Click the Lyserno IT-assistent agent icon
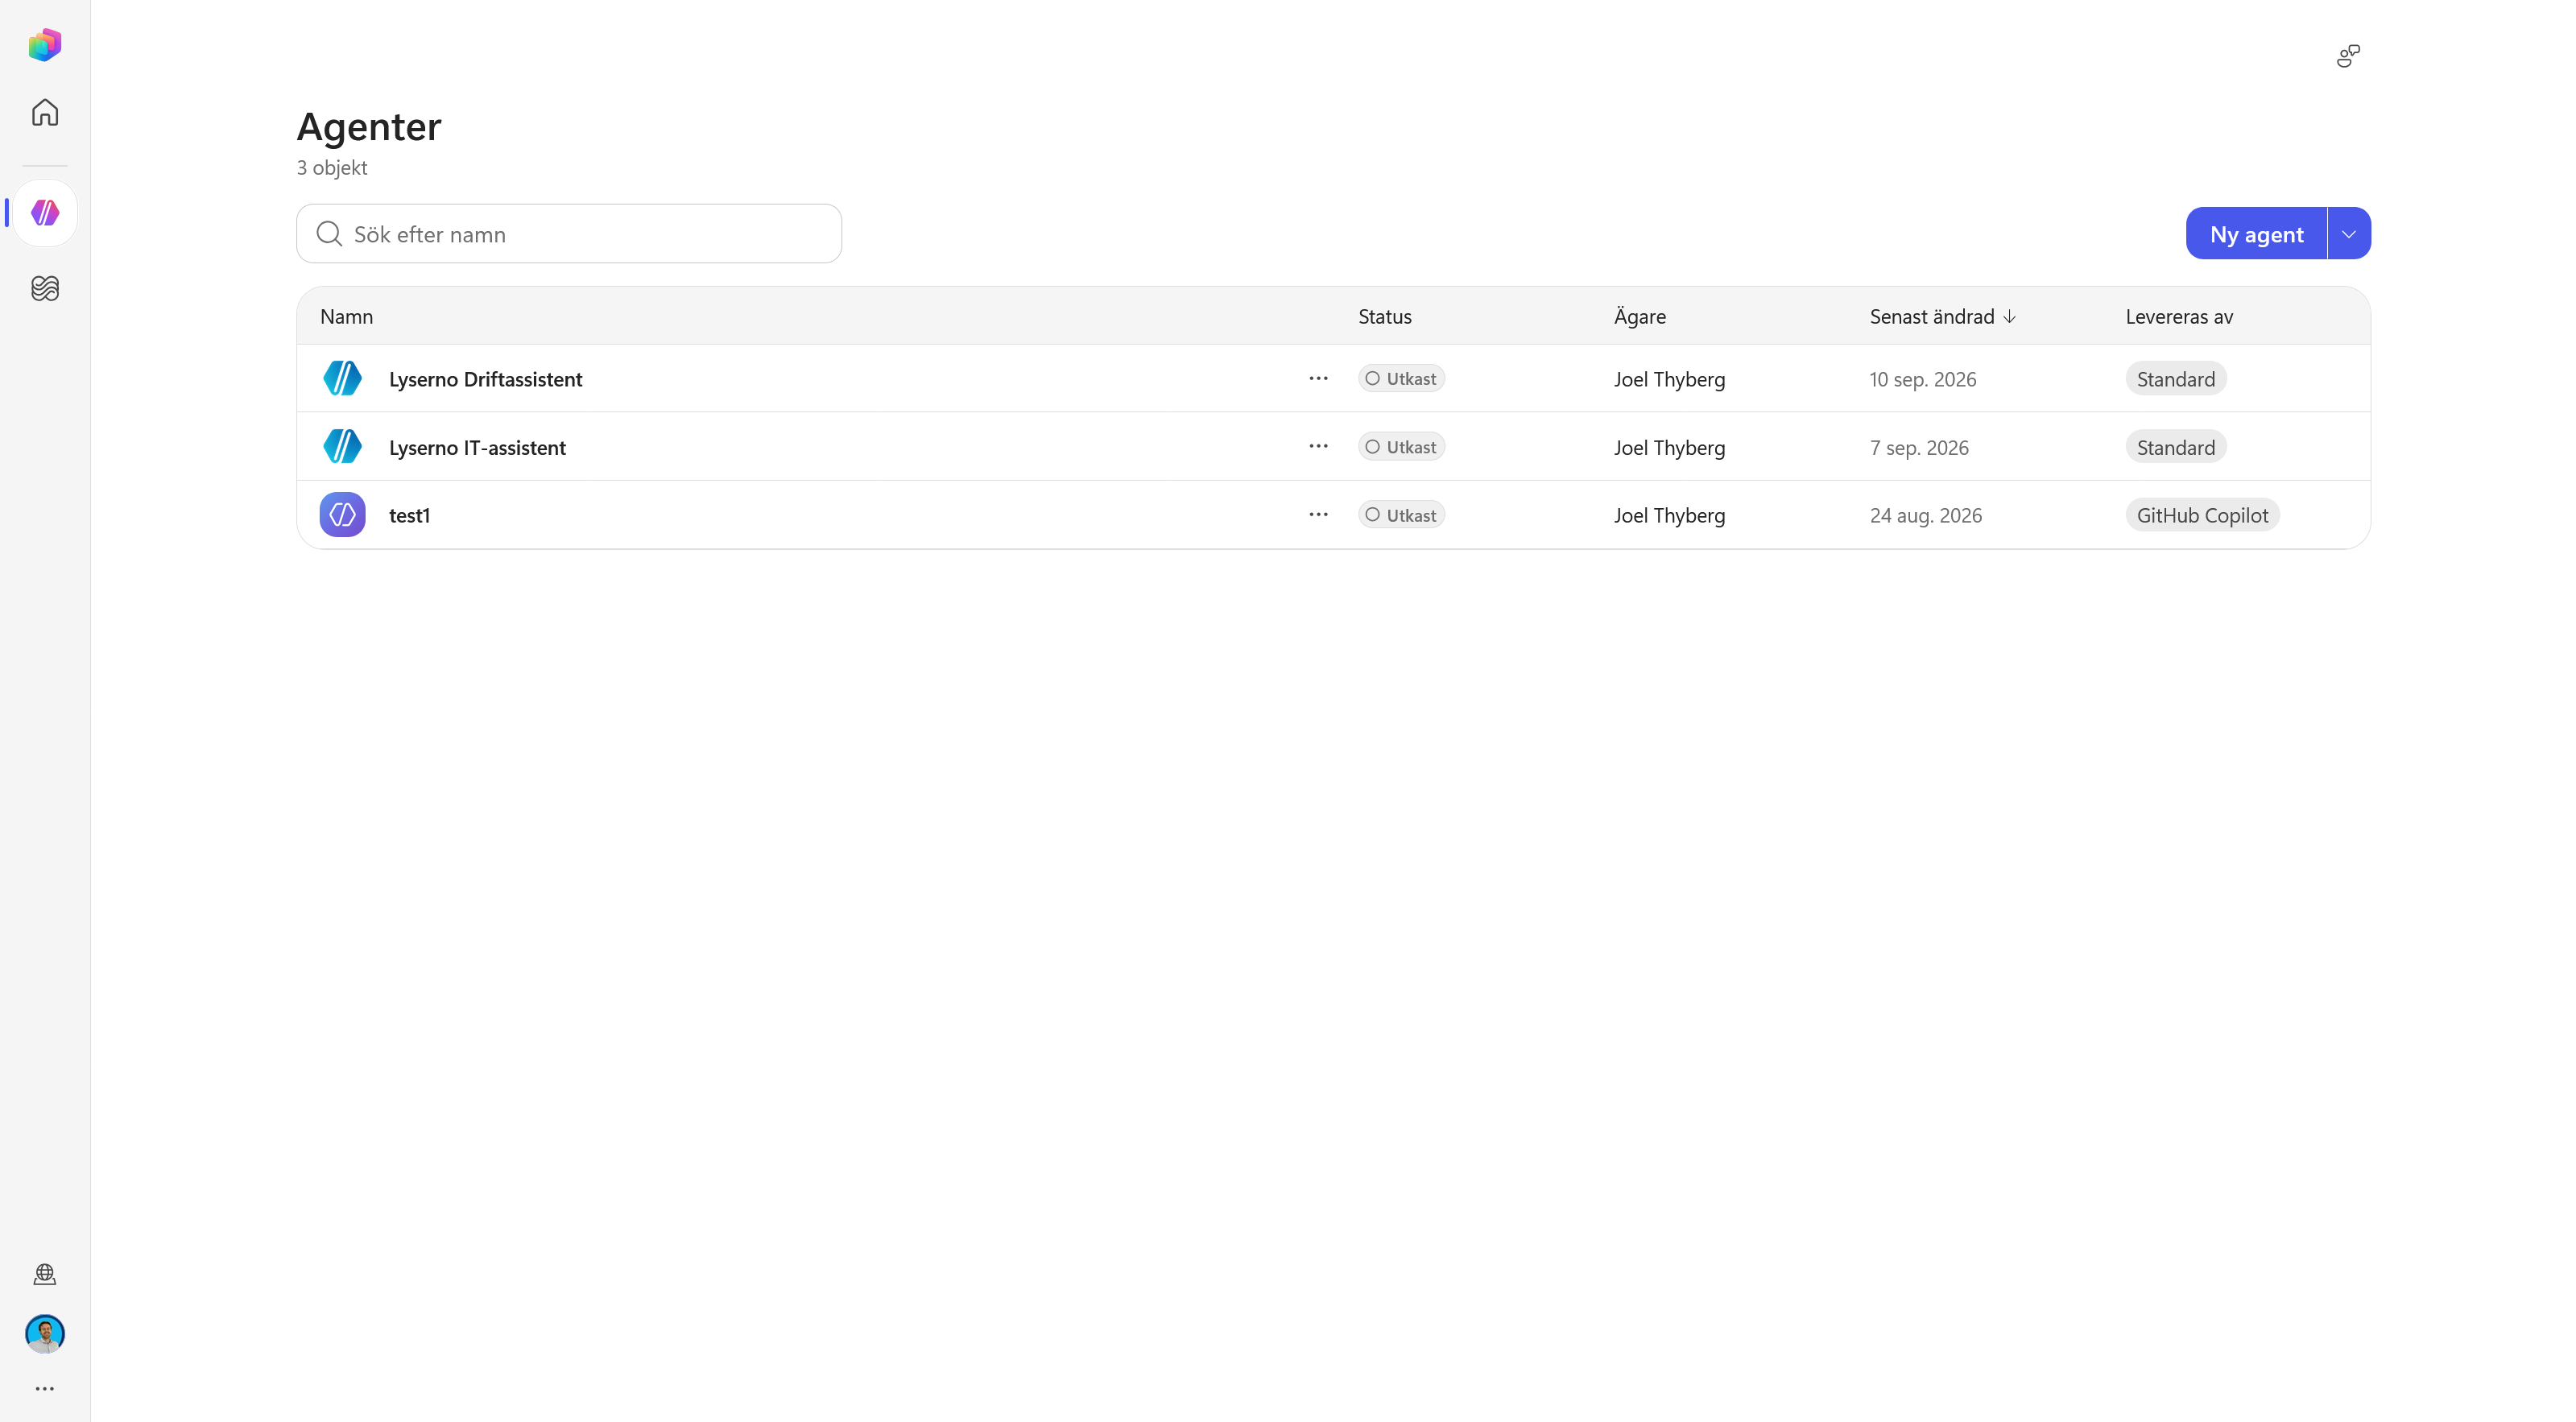 (342, 446)
